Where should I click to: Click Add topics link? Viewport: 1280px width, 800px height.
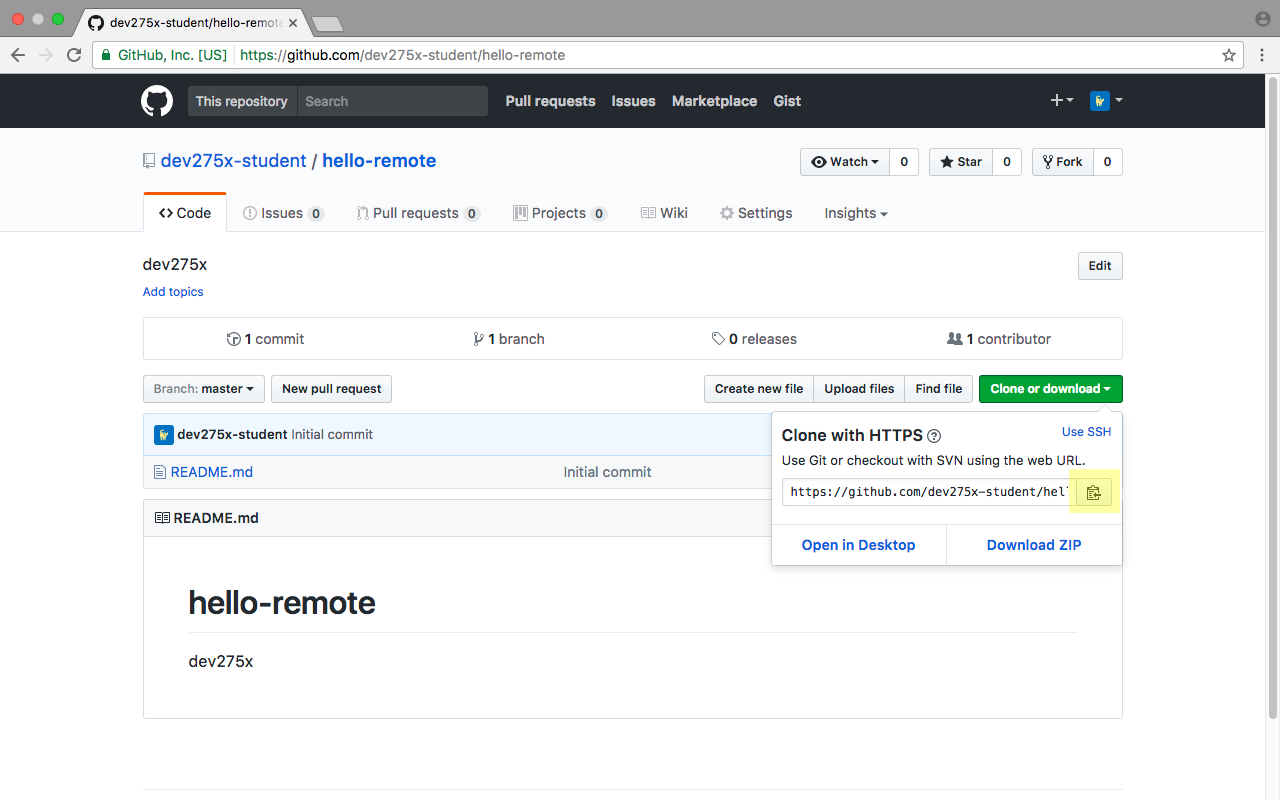pyautogui.click(x=173, y=292)
